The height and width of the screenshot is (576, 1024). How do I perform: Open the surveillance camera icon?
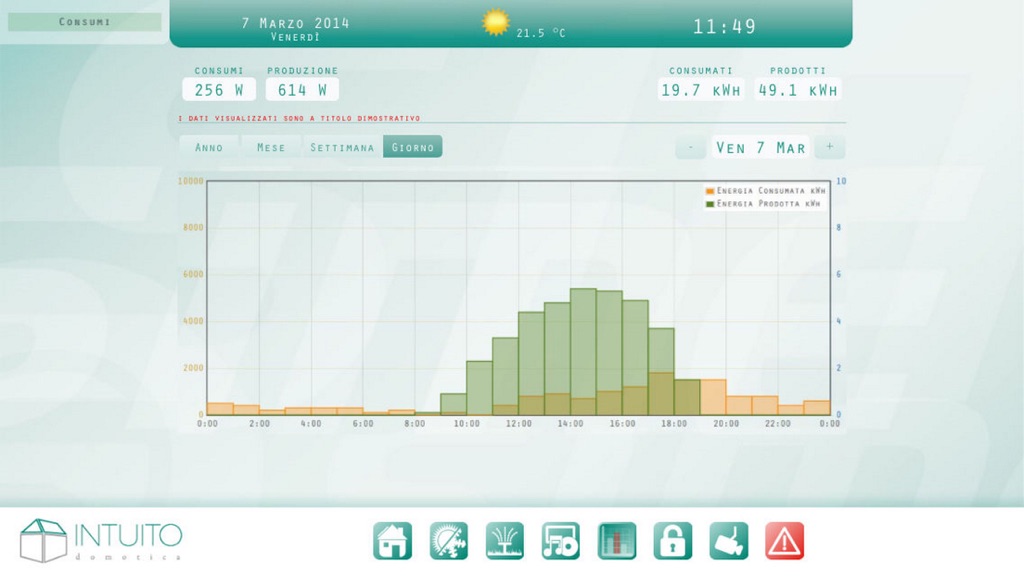[x=729, y=541]
